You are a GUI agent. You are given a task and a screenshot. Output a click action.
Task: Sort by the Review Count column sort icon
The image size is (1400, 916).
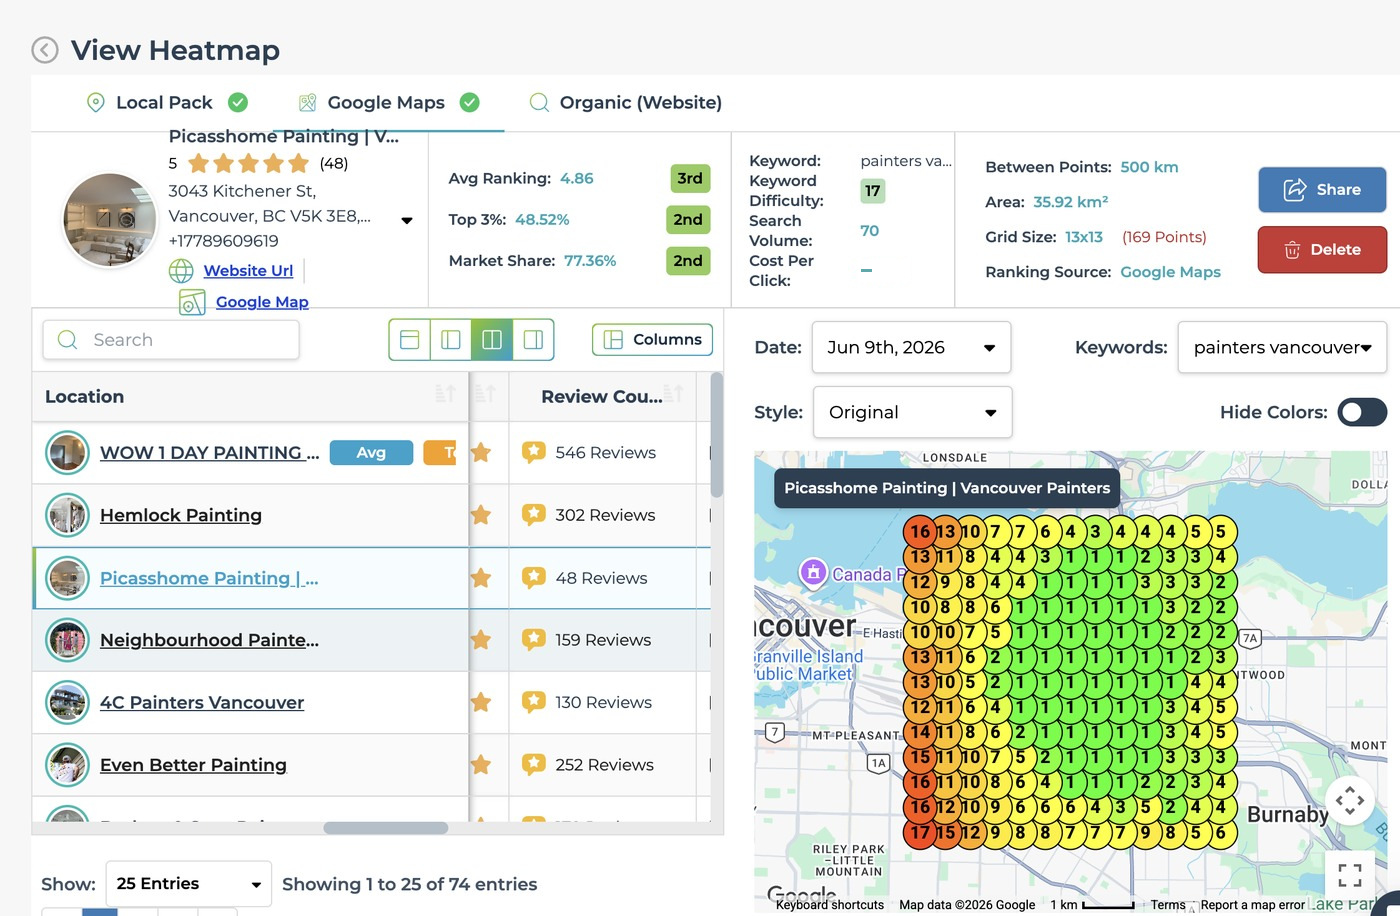point(675,395)
